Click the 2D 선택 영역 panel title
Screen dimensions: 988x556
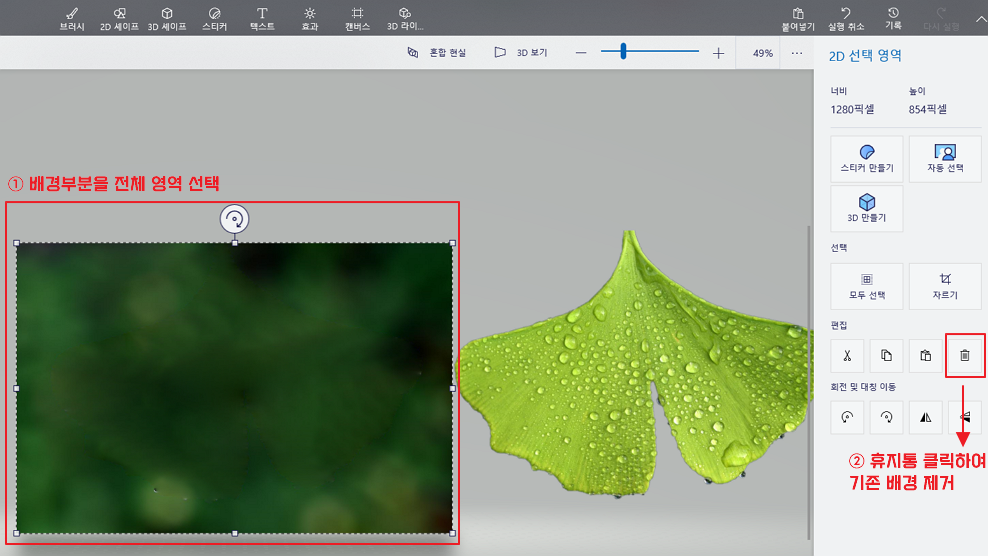864,55
